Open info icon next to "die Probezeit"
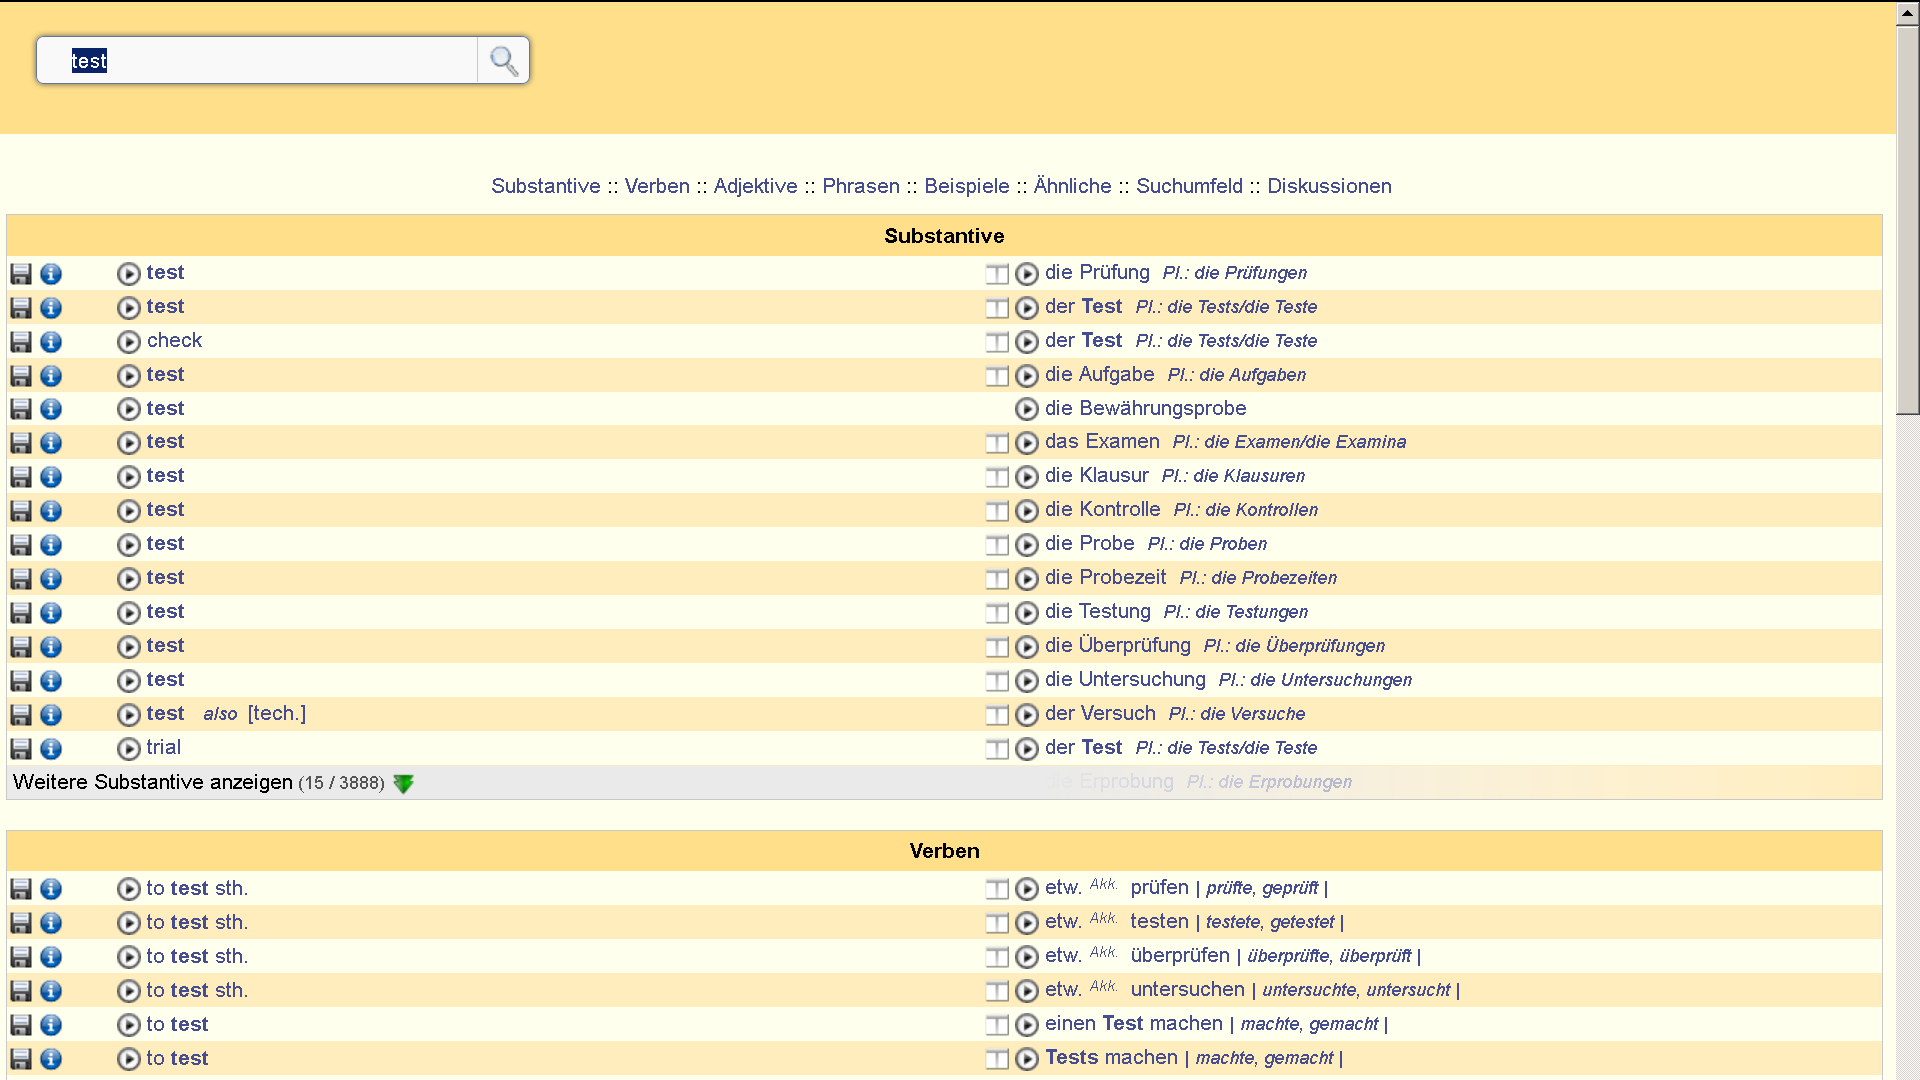This screenshot has height=1080, width=1920. coord(50,579)
